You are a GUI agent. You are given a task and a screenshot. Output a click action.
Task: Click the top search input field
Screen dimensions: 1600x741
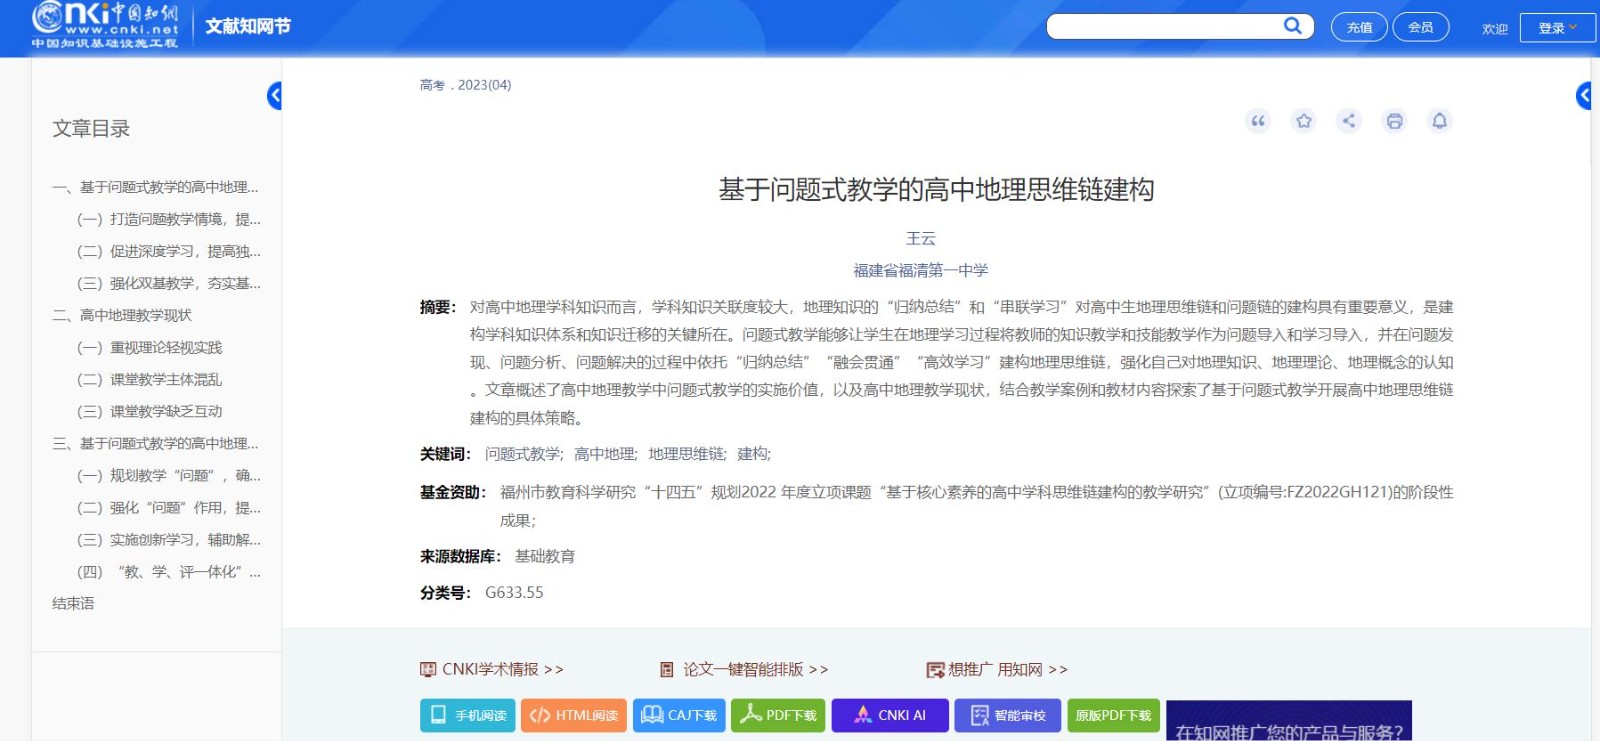point(1162,26)
